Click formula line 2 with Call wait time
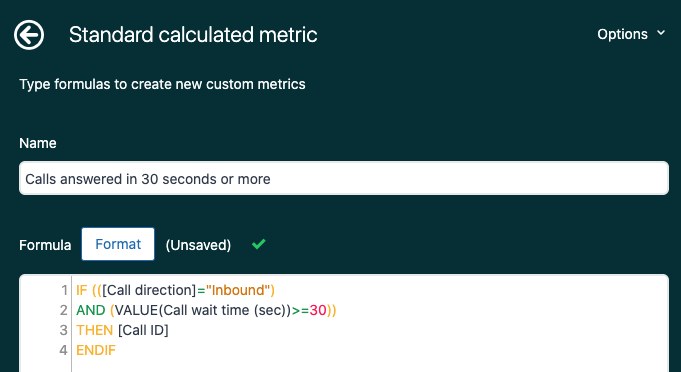The height and width of the screenshot is (372, 681). pos(206,310)
